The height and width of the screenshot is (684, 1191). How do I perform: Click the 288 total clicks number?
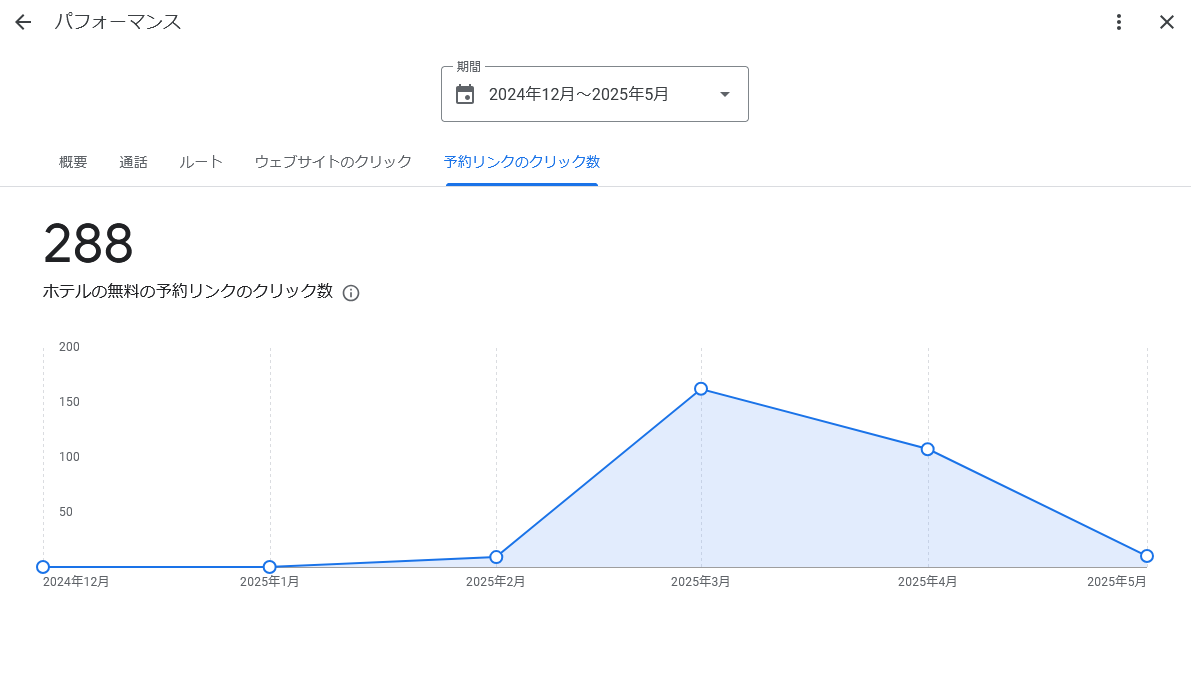(88, 244)
